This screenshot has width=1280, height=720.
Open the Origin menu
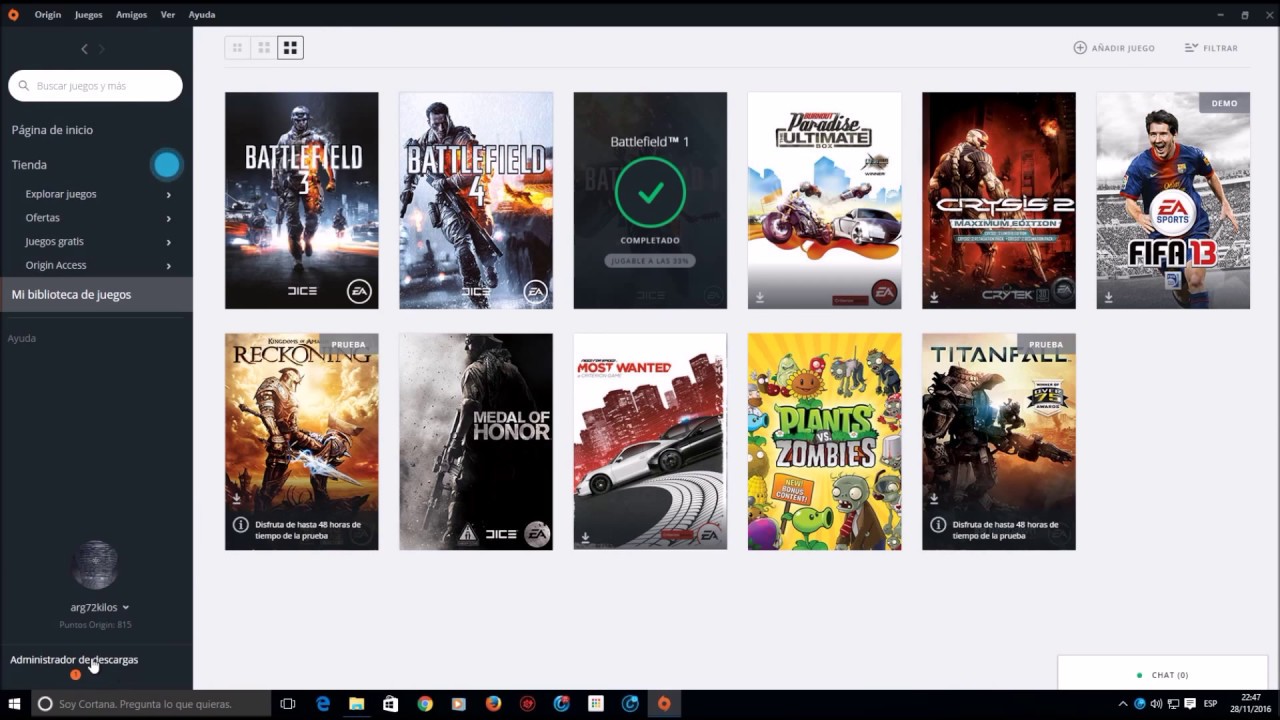pos(48,15)
